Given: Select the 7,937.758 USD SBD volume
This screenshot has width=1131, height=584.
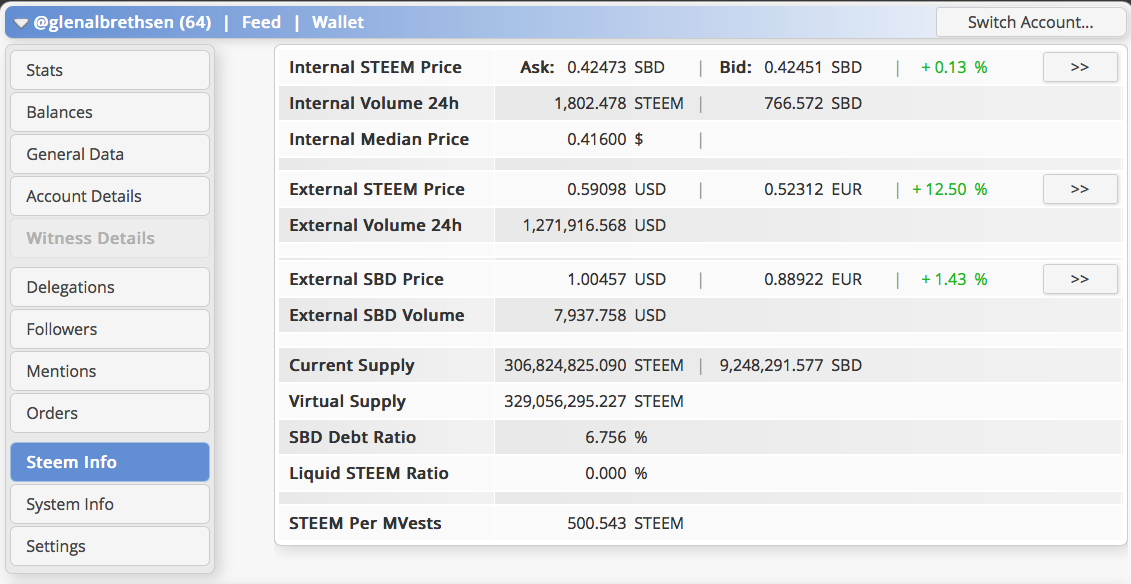Looking at the screenshot, I should [x=609, y=315].
